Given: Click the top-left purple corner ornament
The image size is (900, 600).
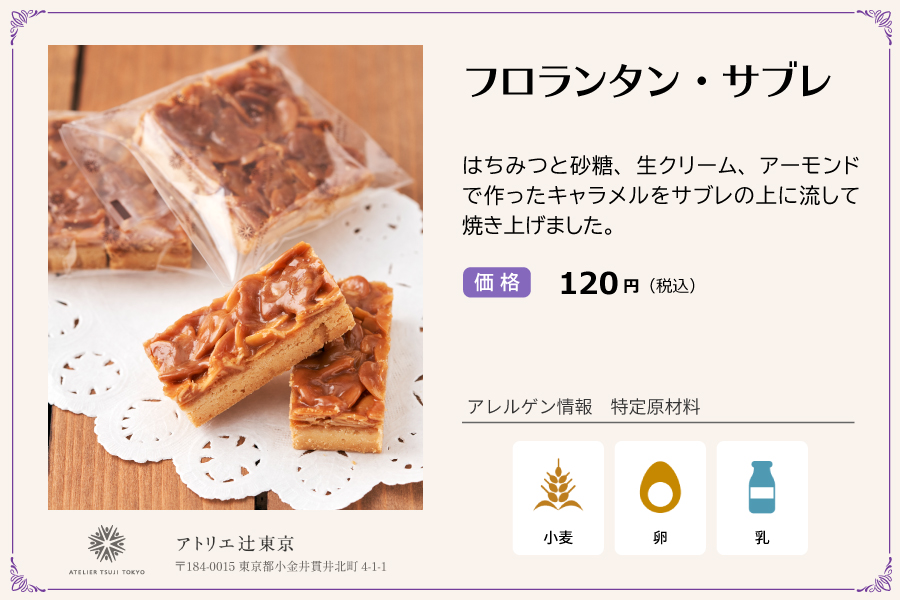Looking at the screenshot, I should (24, 25).
